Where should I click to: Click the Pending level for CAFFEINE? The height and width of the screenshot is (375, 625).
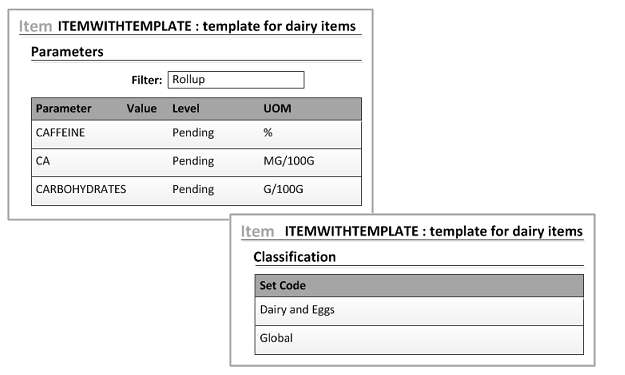point(193,133)
